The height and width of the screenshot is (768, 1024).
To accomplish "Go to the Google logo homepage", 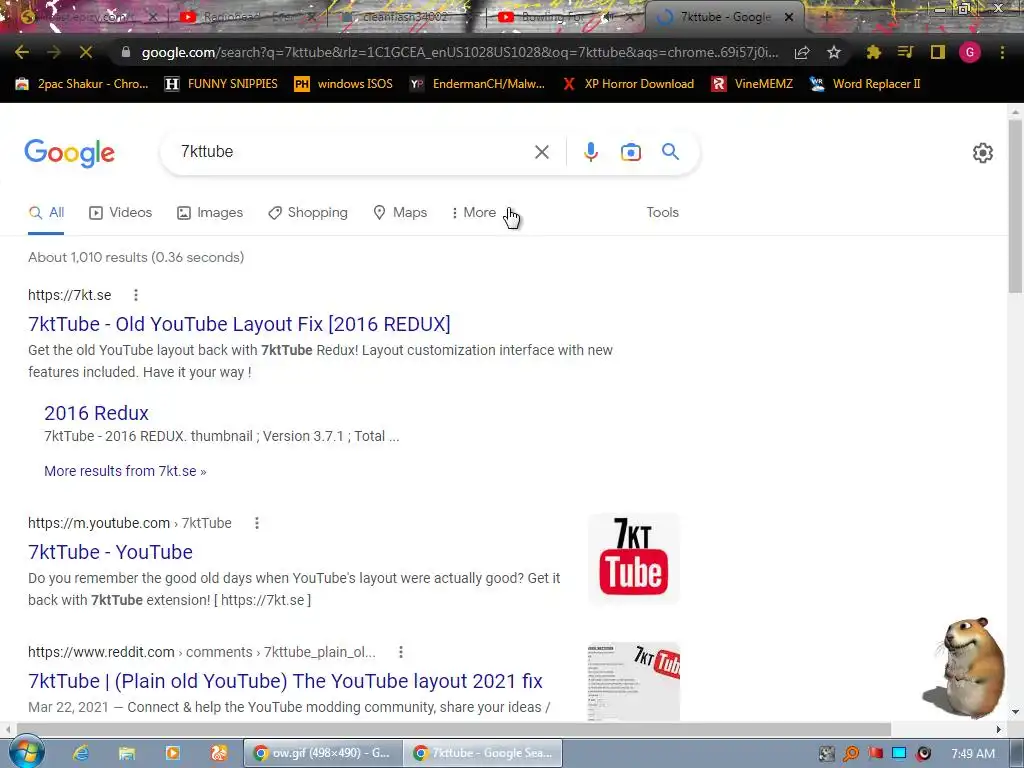I will tap(70, 153).
